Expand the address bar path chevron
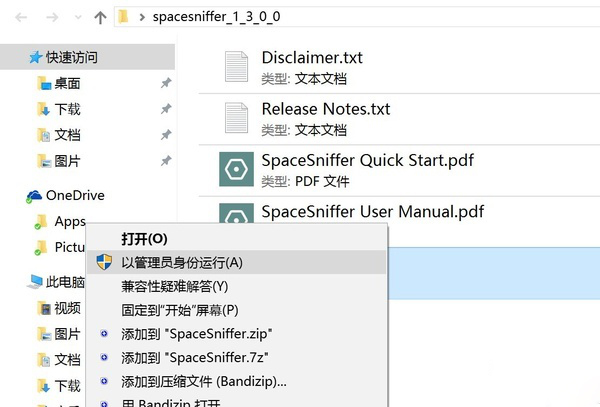Viewport: 600px width, 407px height. (x=143, y=17)
